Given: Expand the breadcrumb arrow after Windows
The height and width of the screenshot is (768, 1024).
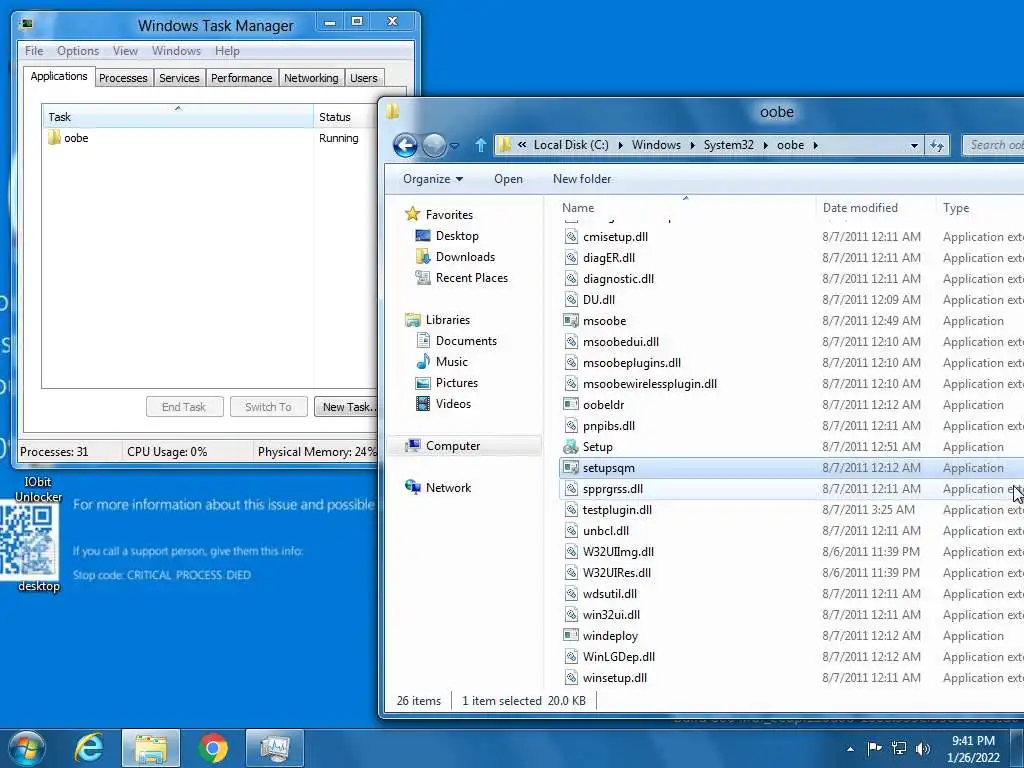Looking at the screenshot, I should coord(692,145).
